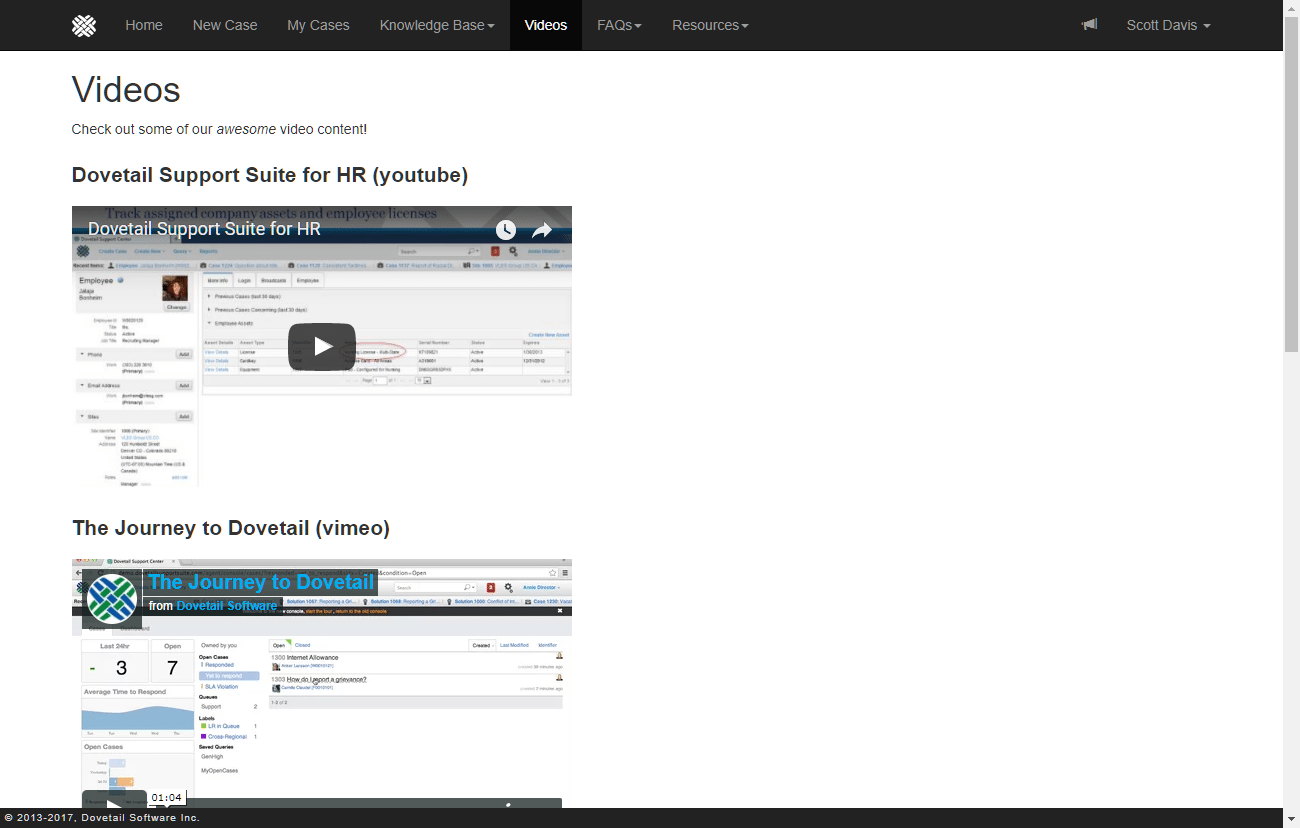Viewport: 1300px width, 828px height.
Task: Click the 'Dovetail Support Suite for HR (youtube)' heading
Action: coord(270,175)
